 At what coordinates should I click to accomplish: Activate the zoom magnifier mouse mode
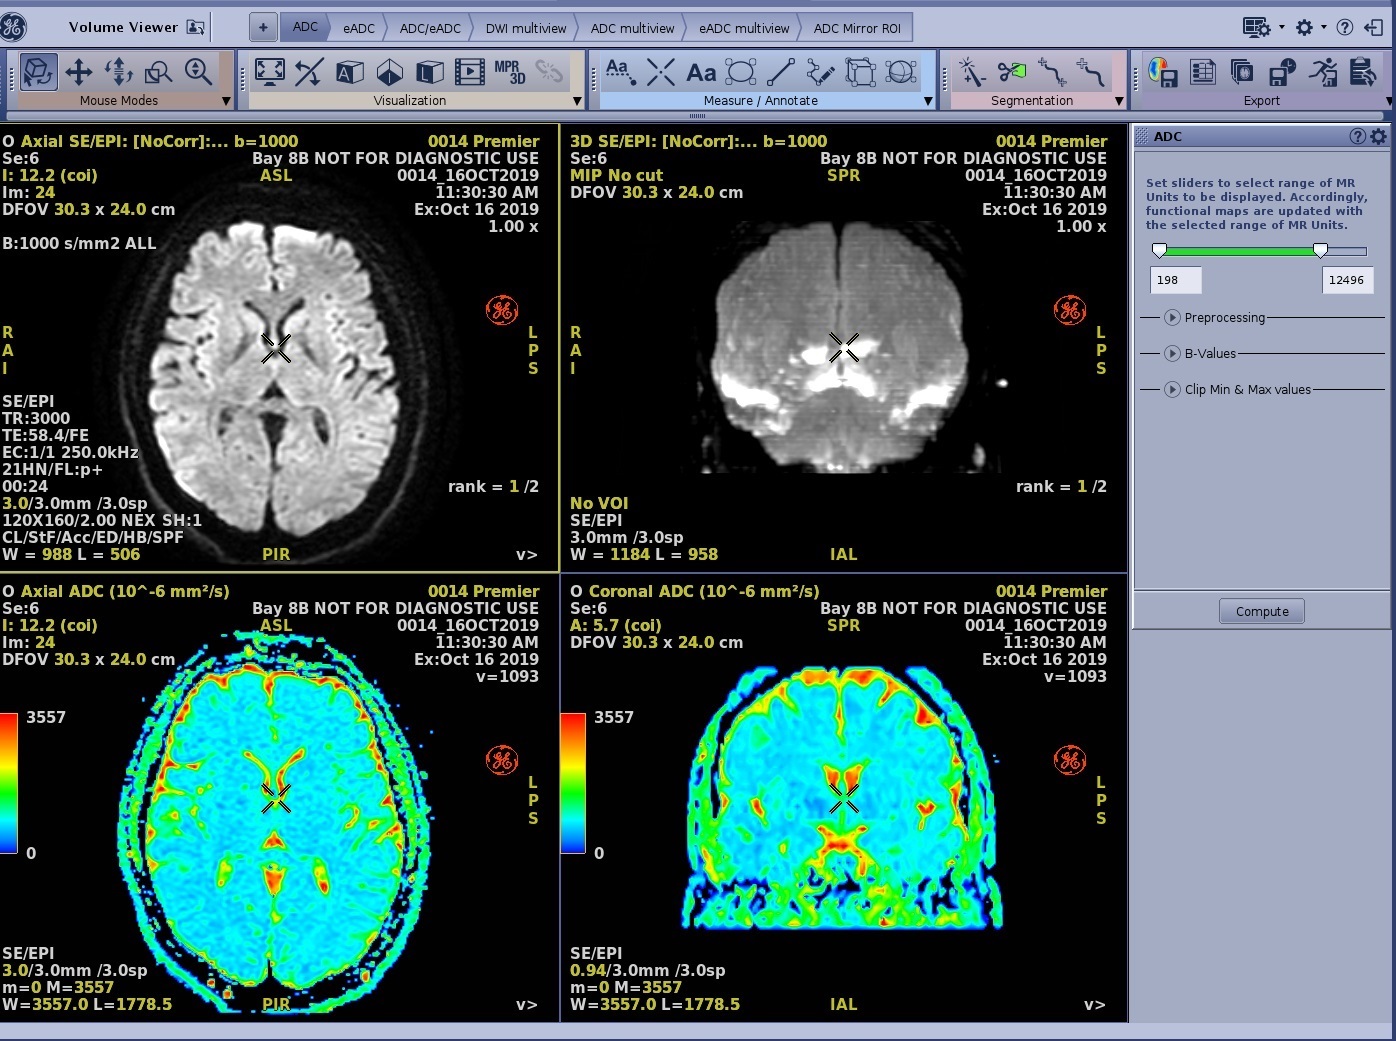point(199,72)
